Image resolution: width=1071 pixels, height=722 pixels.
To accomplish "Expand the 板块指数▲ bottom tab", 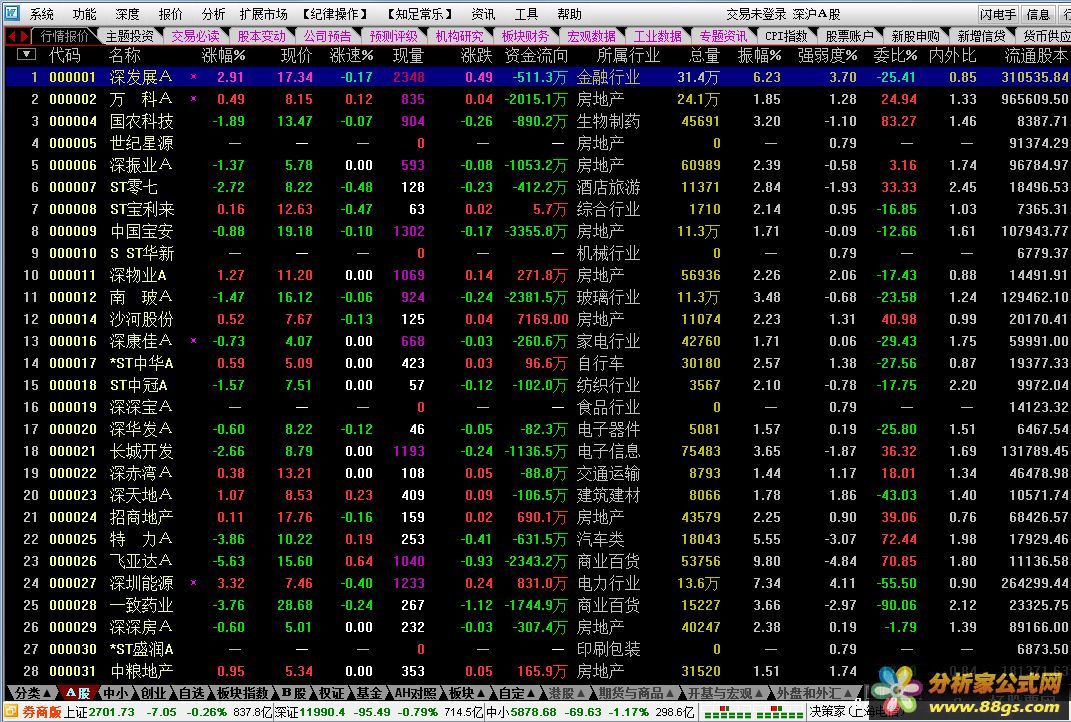I will tap(242, 693).
